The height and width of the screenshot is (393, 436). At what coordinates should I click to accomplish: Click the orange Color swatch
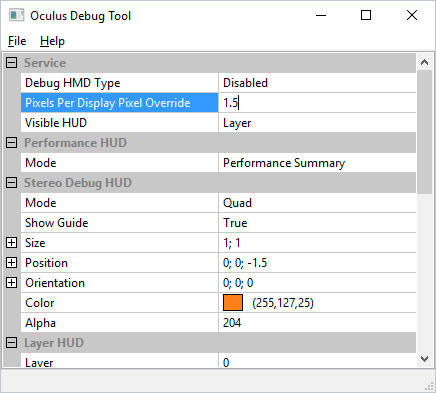point(233,303)
